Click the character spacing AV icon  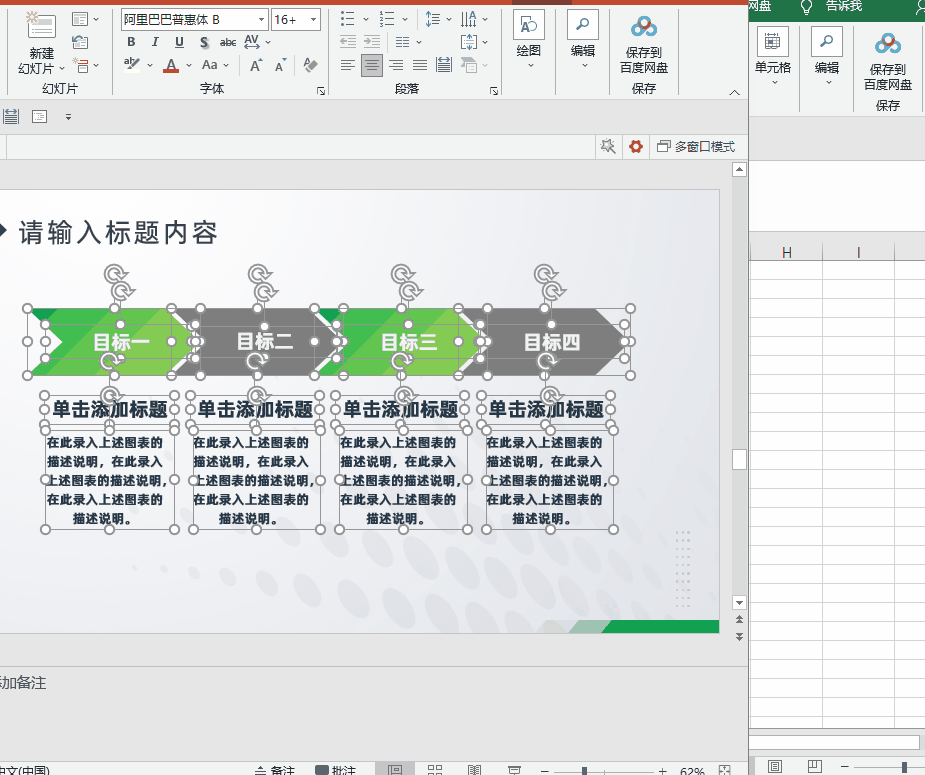[x=252, y=42]
